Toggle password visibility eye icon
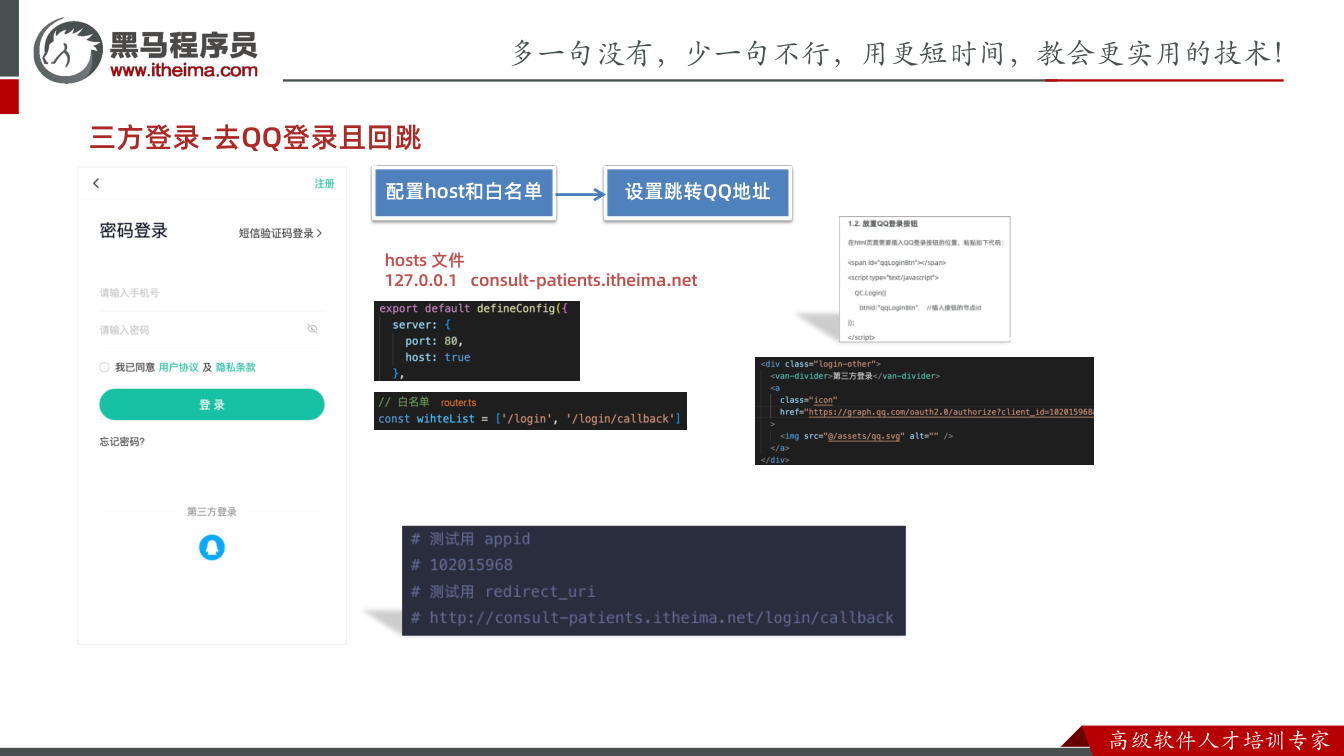Viewport: 1344px width, 756px height. coord(312,329)
